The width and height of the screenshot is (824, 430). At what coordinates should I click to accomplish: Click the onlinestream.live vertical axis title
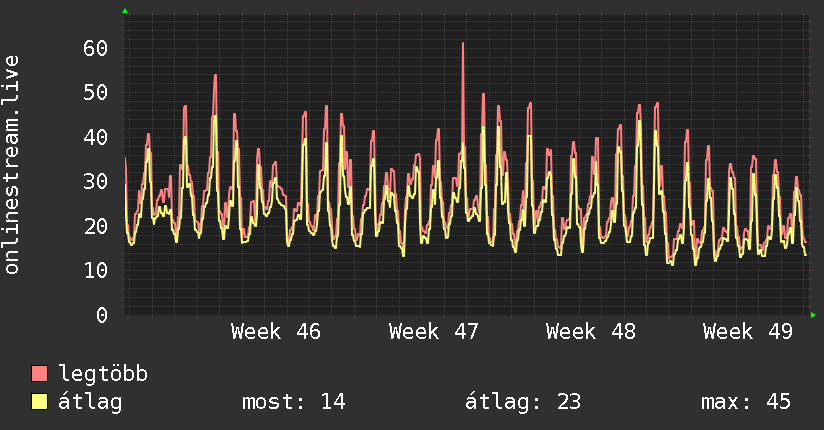(x=11, y=165)
